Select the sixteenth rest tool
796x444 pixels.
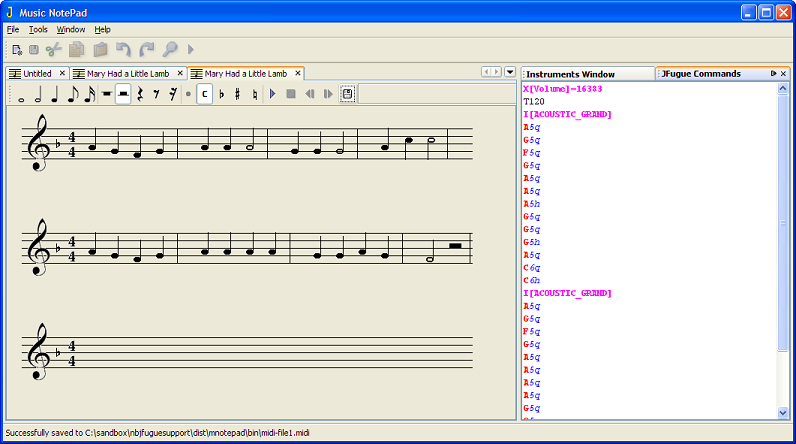173,94
